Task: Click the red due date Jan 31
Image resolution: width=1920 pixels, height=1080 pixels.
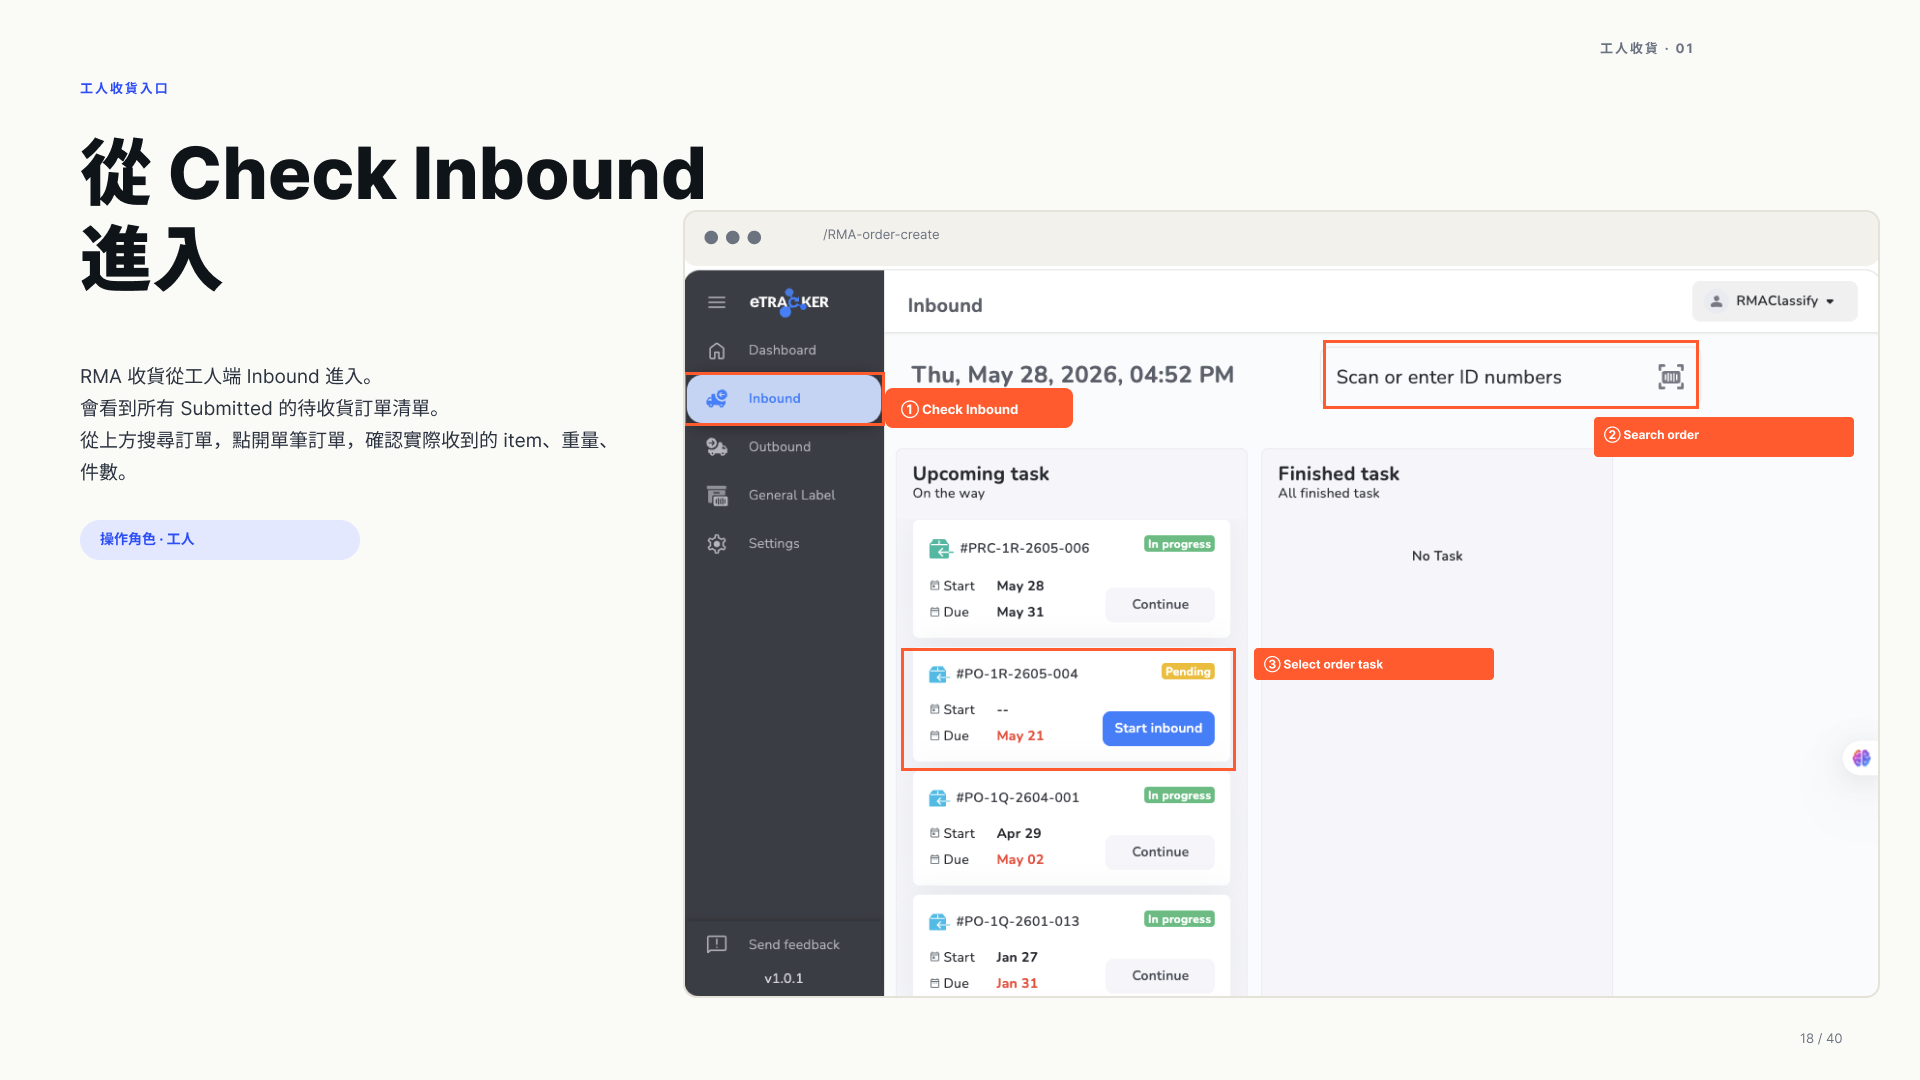Action: click(x=1017, y=984)
